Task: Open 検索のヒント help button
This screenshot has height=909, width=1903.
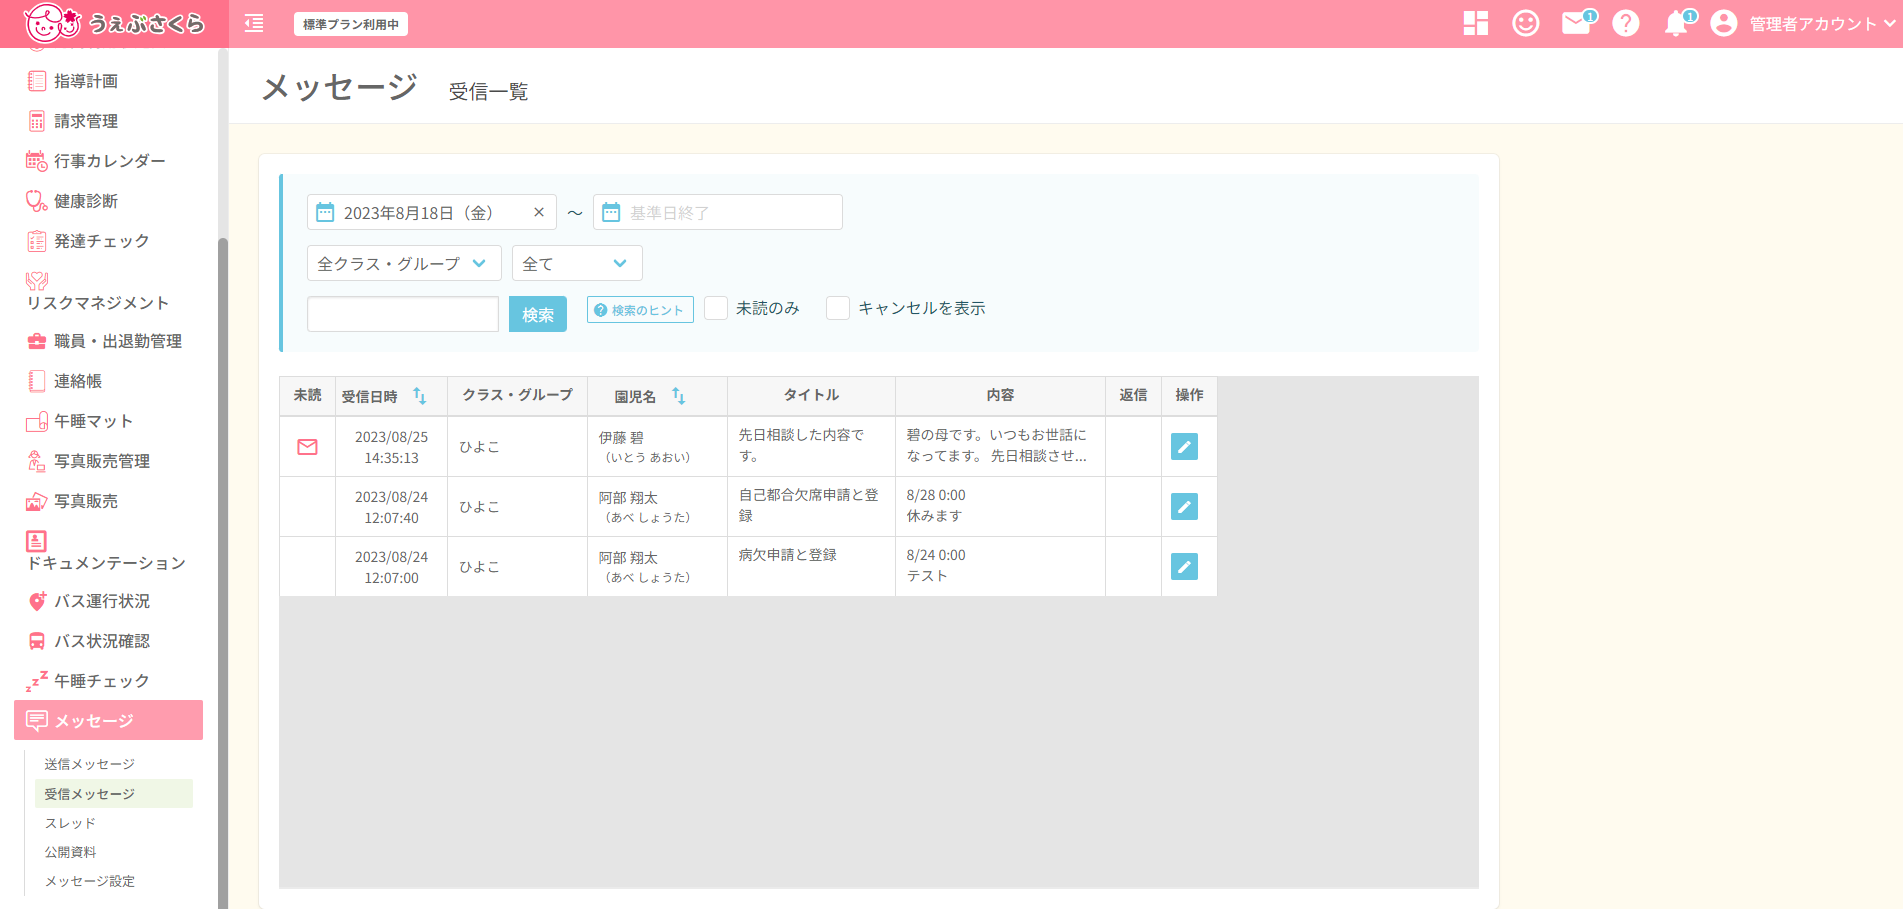Action: [x=640, y=310]
